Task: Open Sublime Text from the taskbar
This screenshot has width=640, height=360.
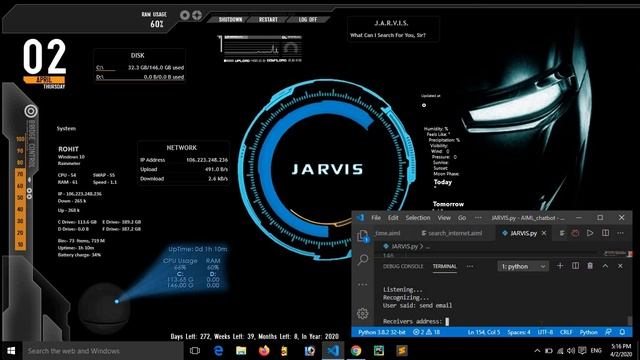Action: 402,351
